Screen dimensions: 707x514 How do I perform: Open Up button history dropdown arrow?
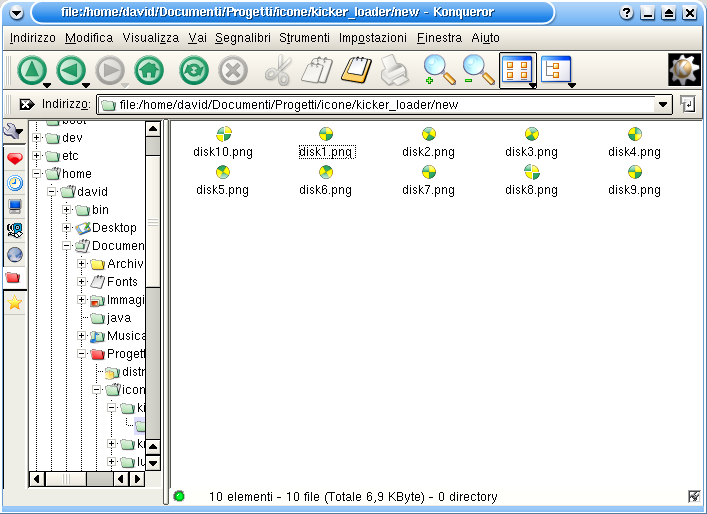pos(46,85)
